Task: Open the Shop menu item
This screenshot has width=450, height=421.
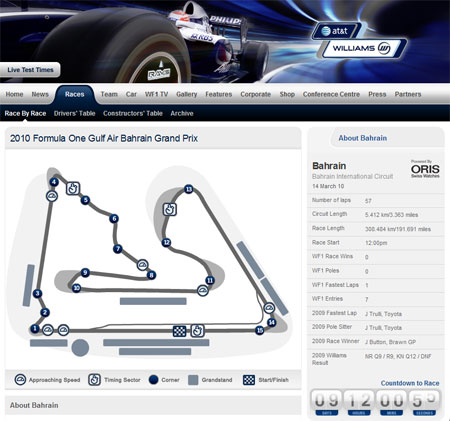Action: point(287,94)
